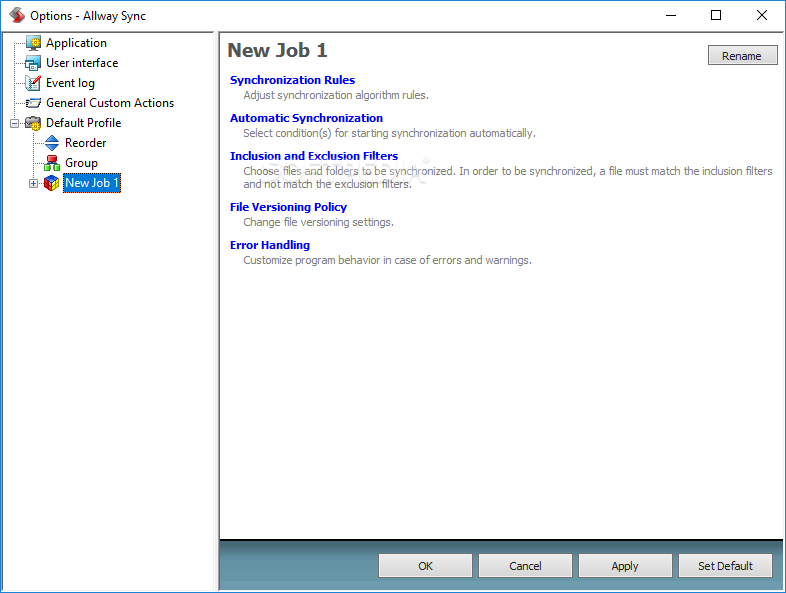Click the Apply button
Viewport: 786px width, 593px height.
(x=625, y=566)
